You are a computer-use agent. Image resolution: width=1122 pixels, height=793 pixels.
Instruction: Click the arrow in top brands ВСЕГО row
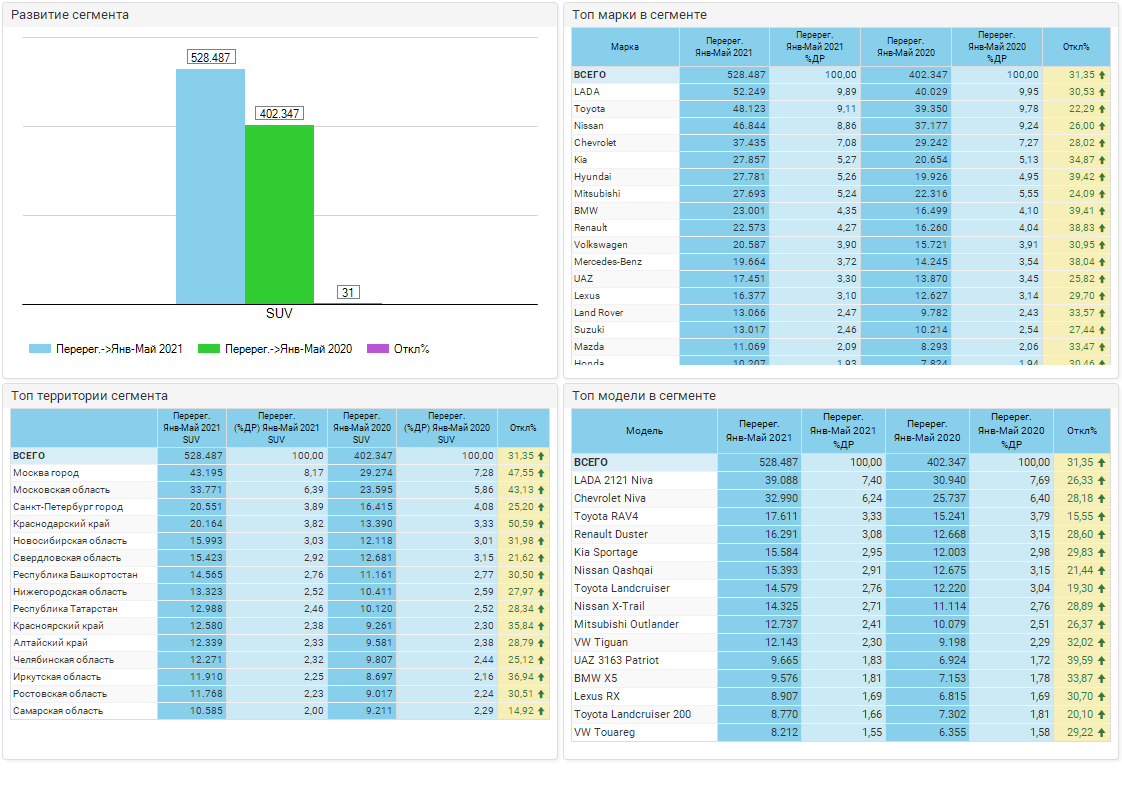[x=1102, y=75]
